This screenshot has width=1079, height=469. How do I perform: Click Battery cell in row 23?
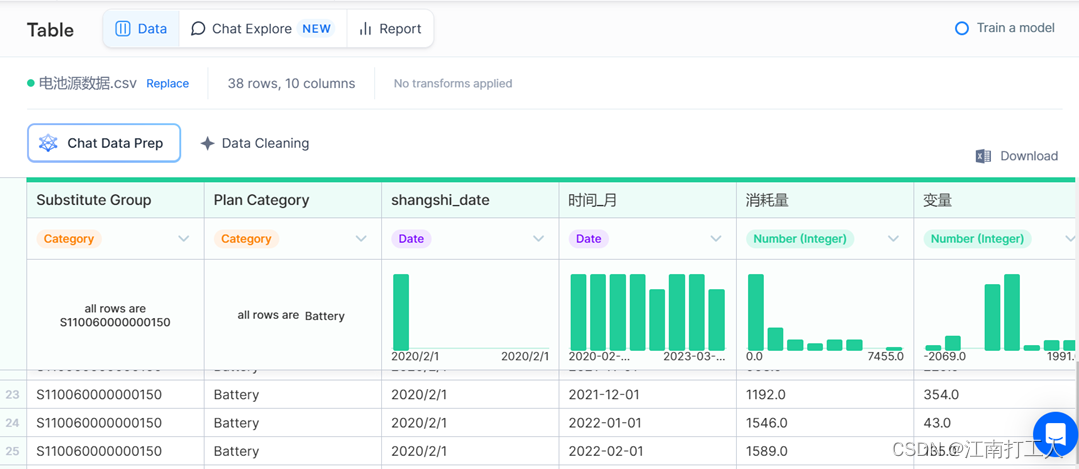(293, 395)
